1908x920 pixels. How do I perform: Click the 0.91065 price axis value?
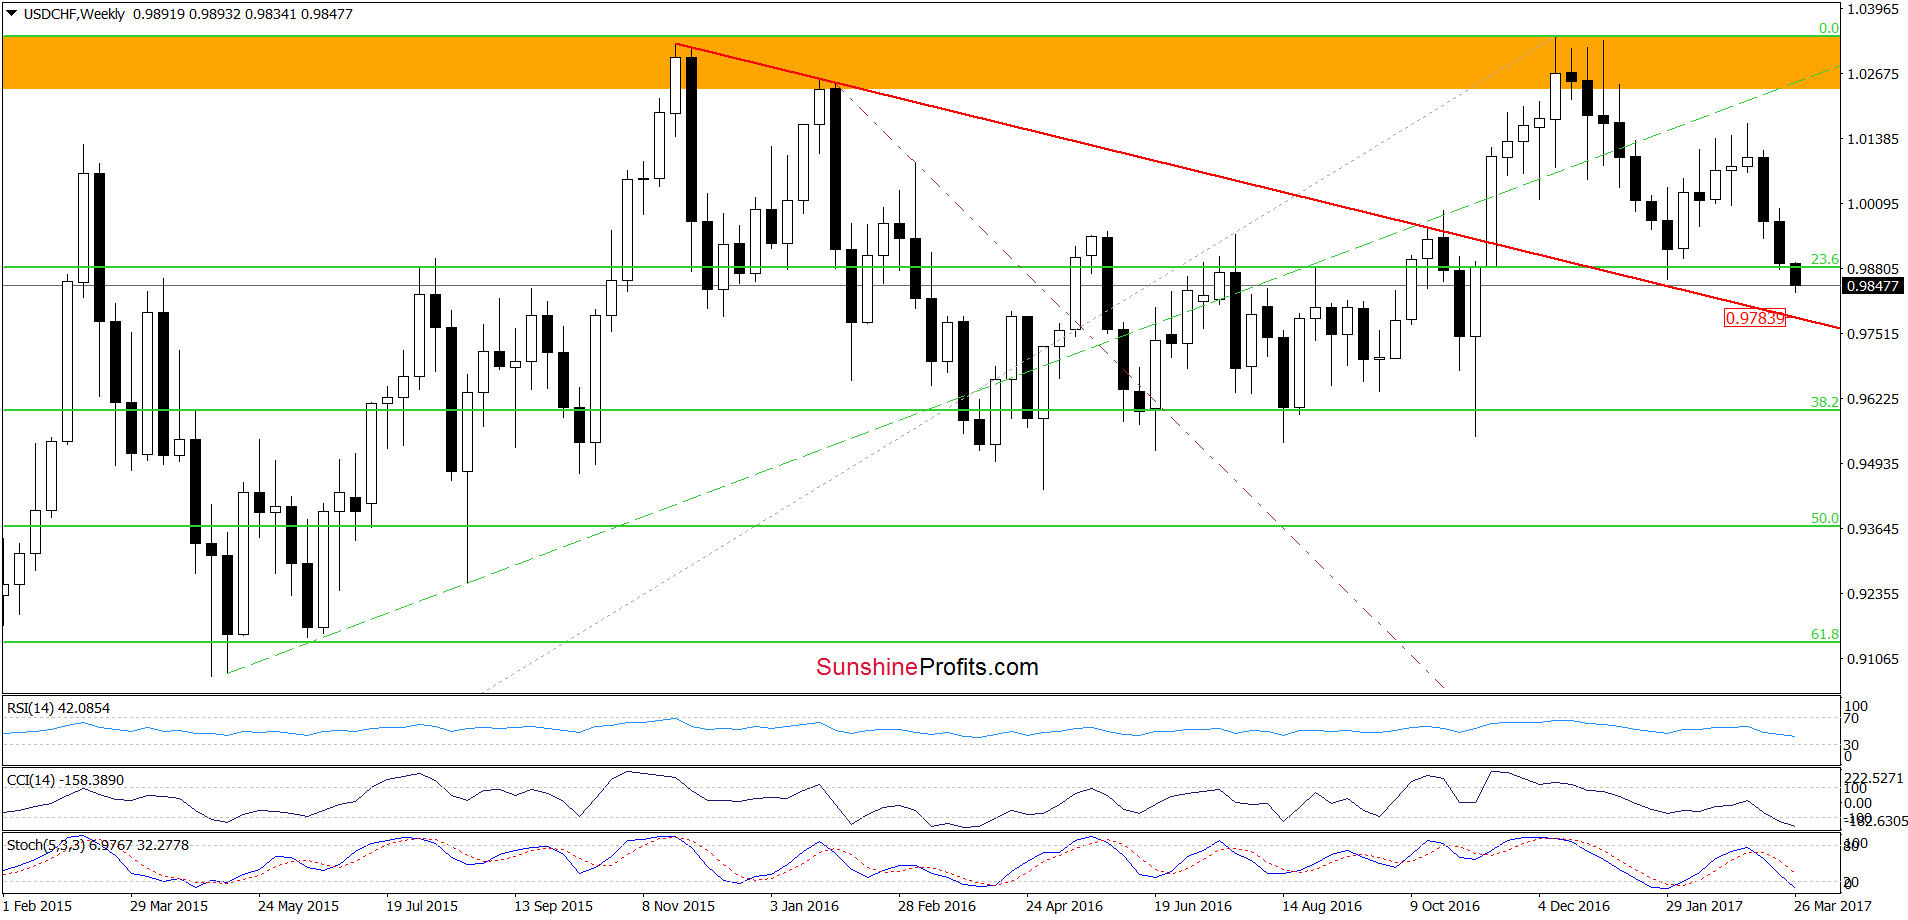tap(1873, 659)
